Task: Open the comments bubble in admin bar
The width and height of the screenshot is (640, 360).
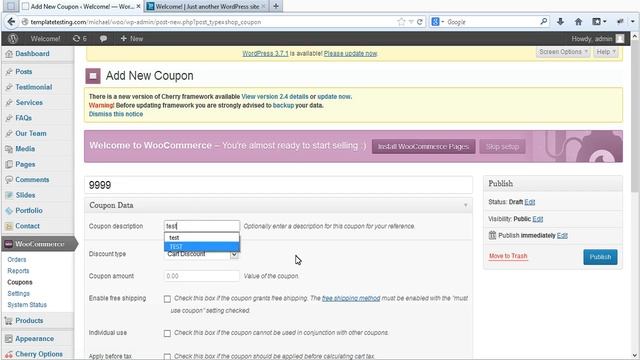Action: click(103, 39)
